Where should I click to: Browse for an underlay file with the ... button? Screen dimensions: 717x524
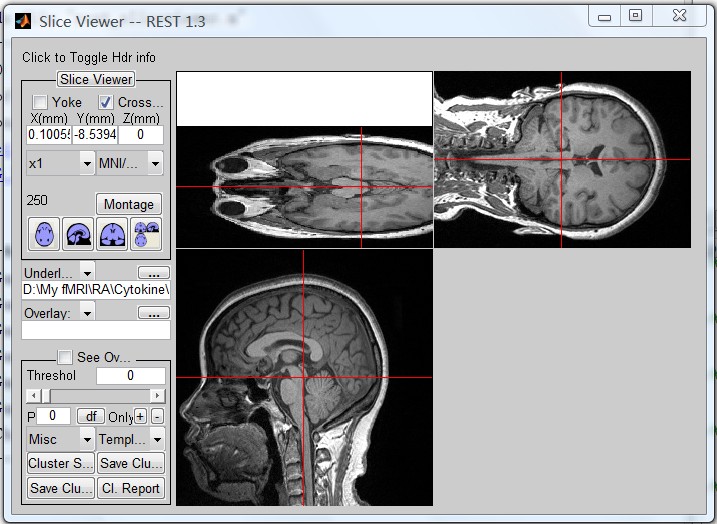(154, 273)
